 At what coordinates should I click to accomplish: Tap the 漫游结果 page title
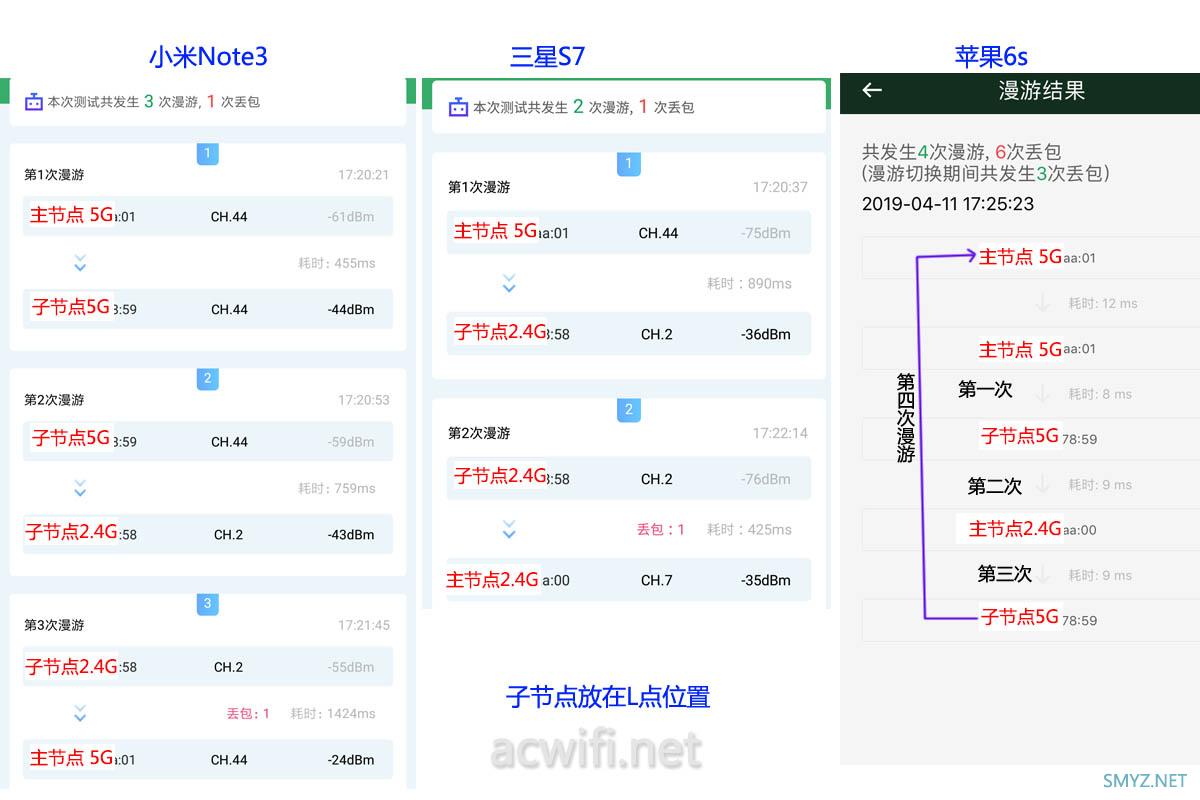tap(1042, 90)
